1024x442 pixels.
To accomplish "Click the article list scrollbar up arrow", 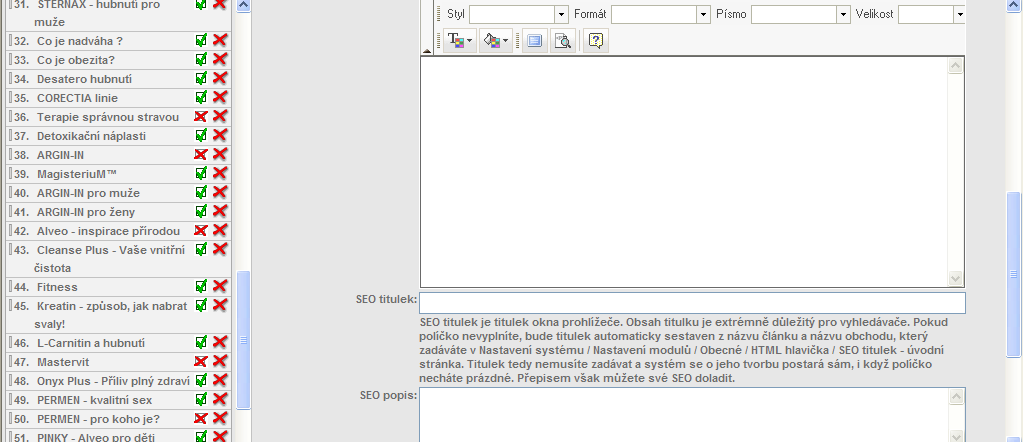I will point(243,5).
